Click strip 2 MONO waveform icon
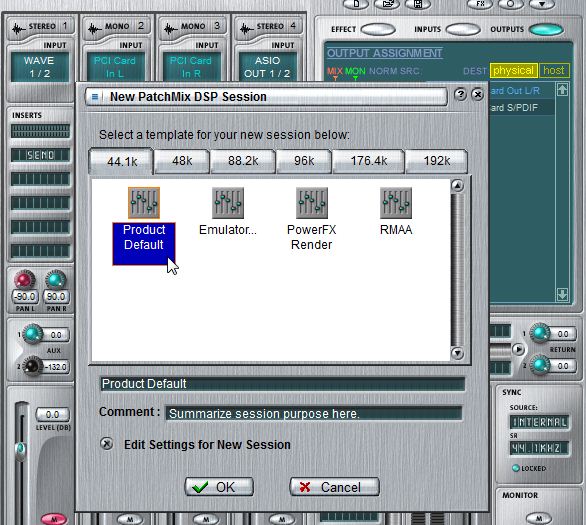Image resolution: width=586 pixels, height=525 pixels. pos(95,28)
